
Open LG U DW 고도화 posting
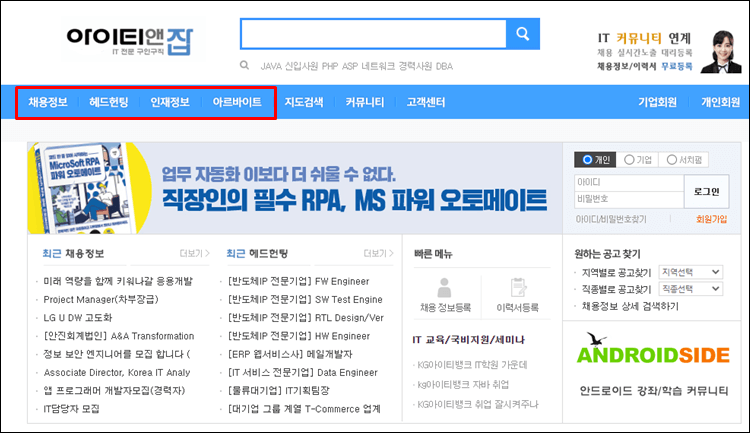[x=77, y=318]
